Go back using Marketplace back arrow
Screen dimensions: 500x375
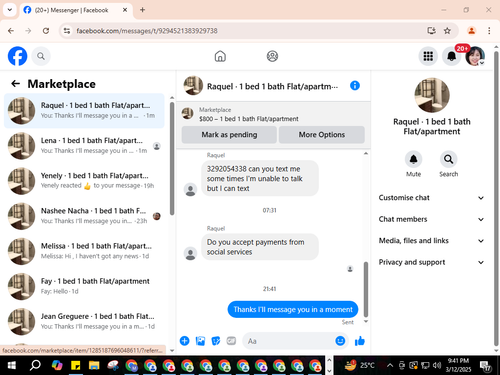coord(16,84)
